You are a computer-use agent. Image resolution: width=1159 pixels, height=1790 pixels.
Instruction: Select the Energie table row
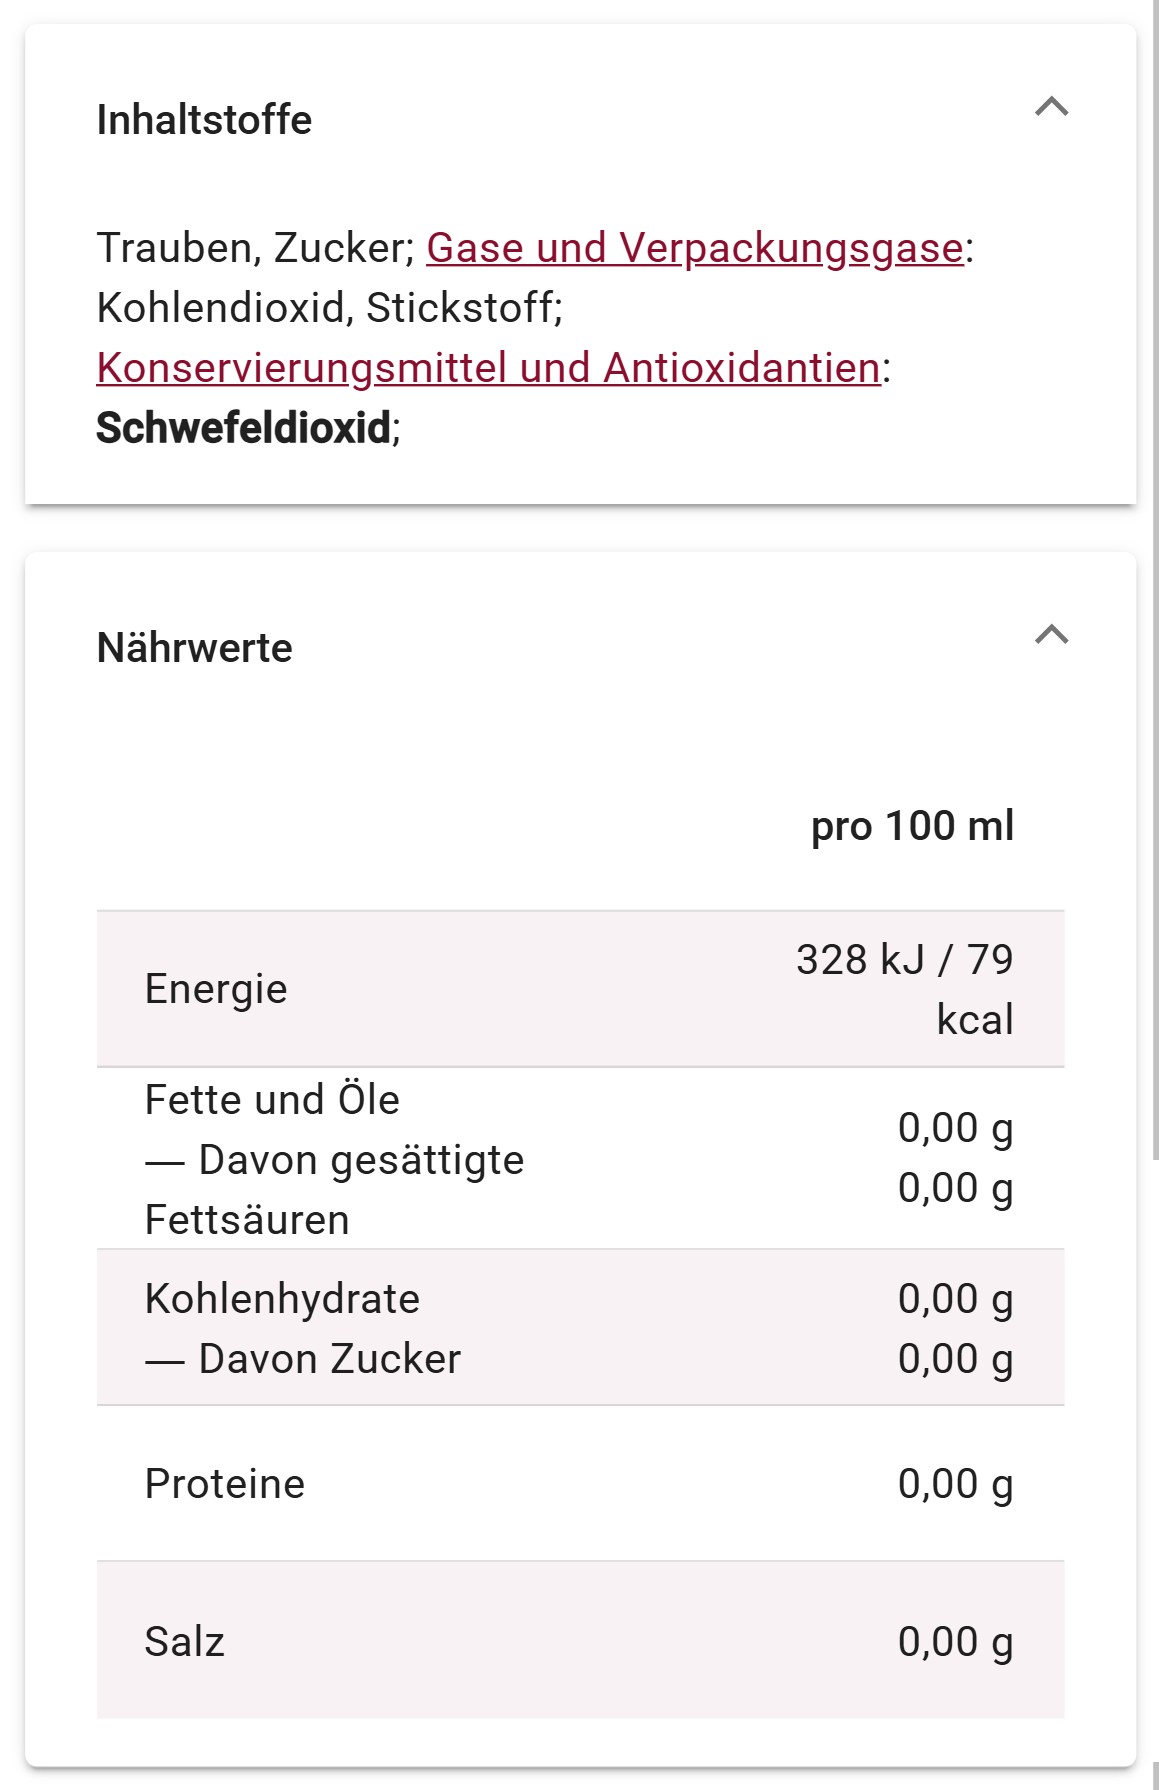[580, 989]
